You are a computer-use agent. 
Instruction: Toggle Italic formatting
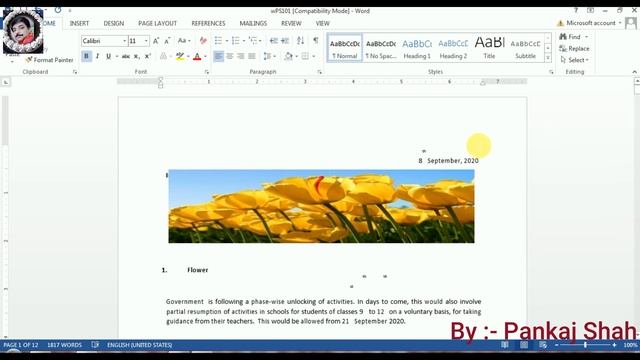coord(97,56)
